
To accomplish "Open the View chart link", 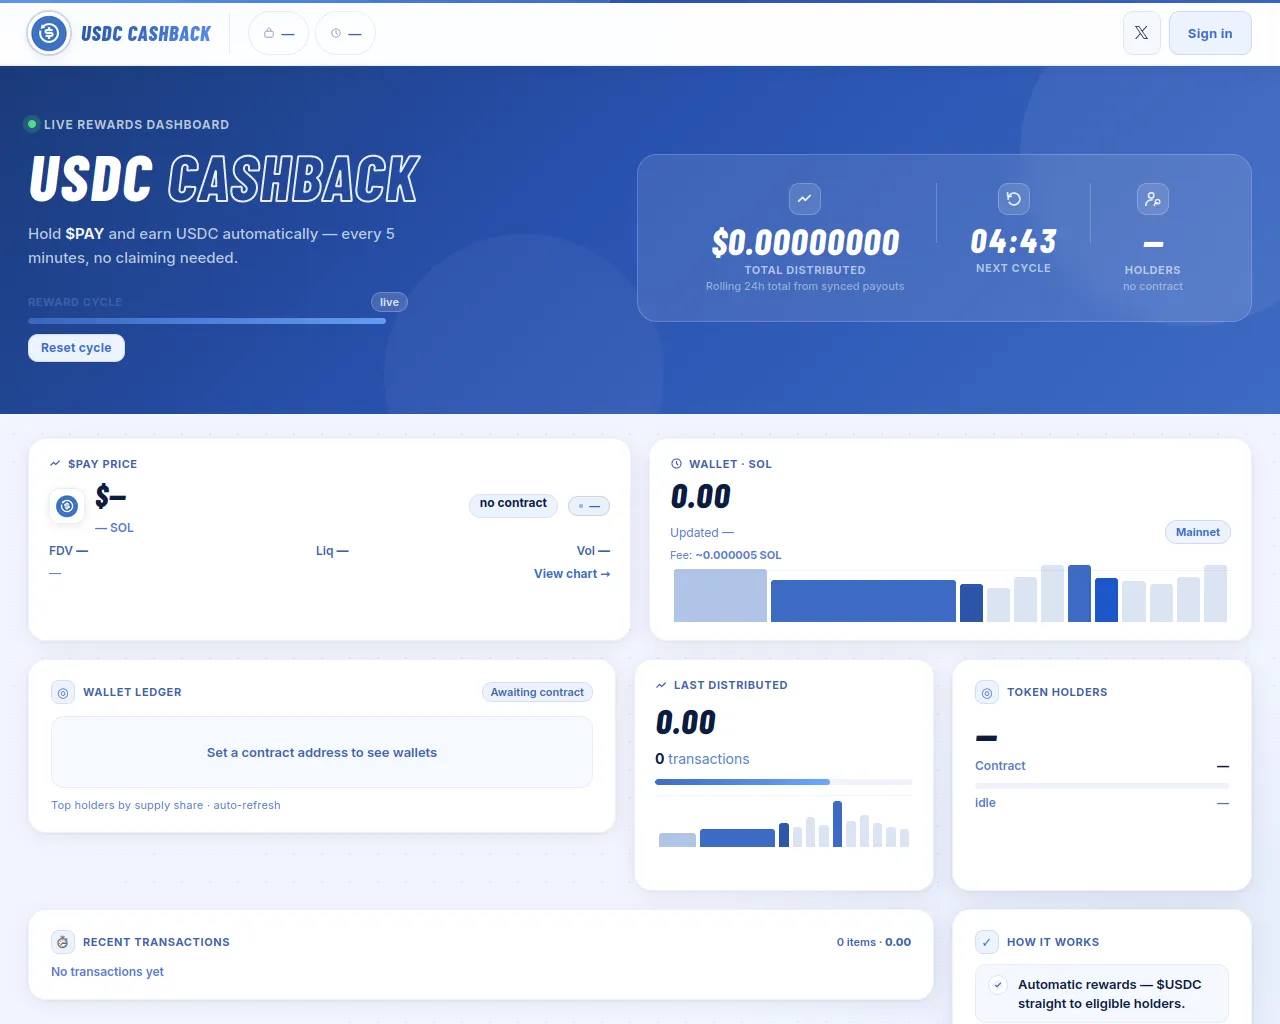I will point(572,574).
